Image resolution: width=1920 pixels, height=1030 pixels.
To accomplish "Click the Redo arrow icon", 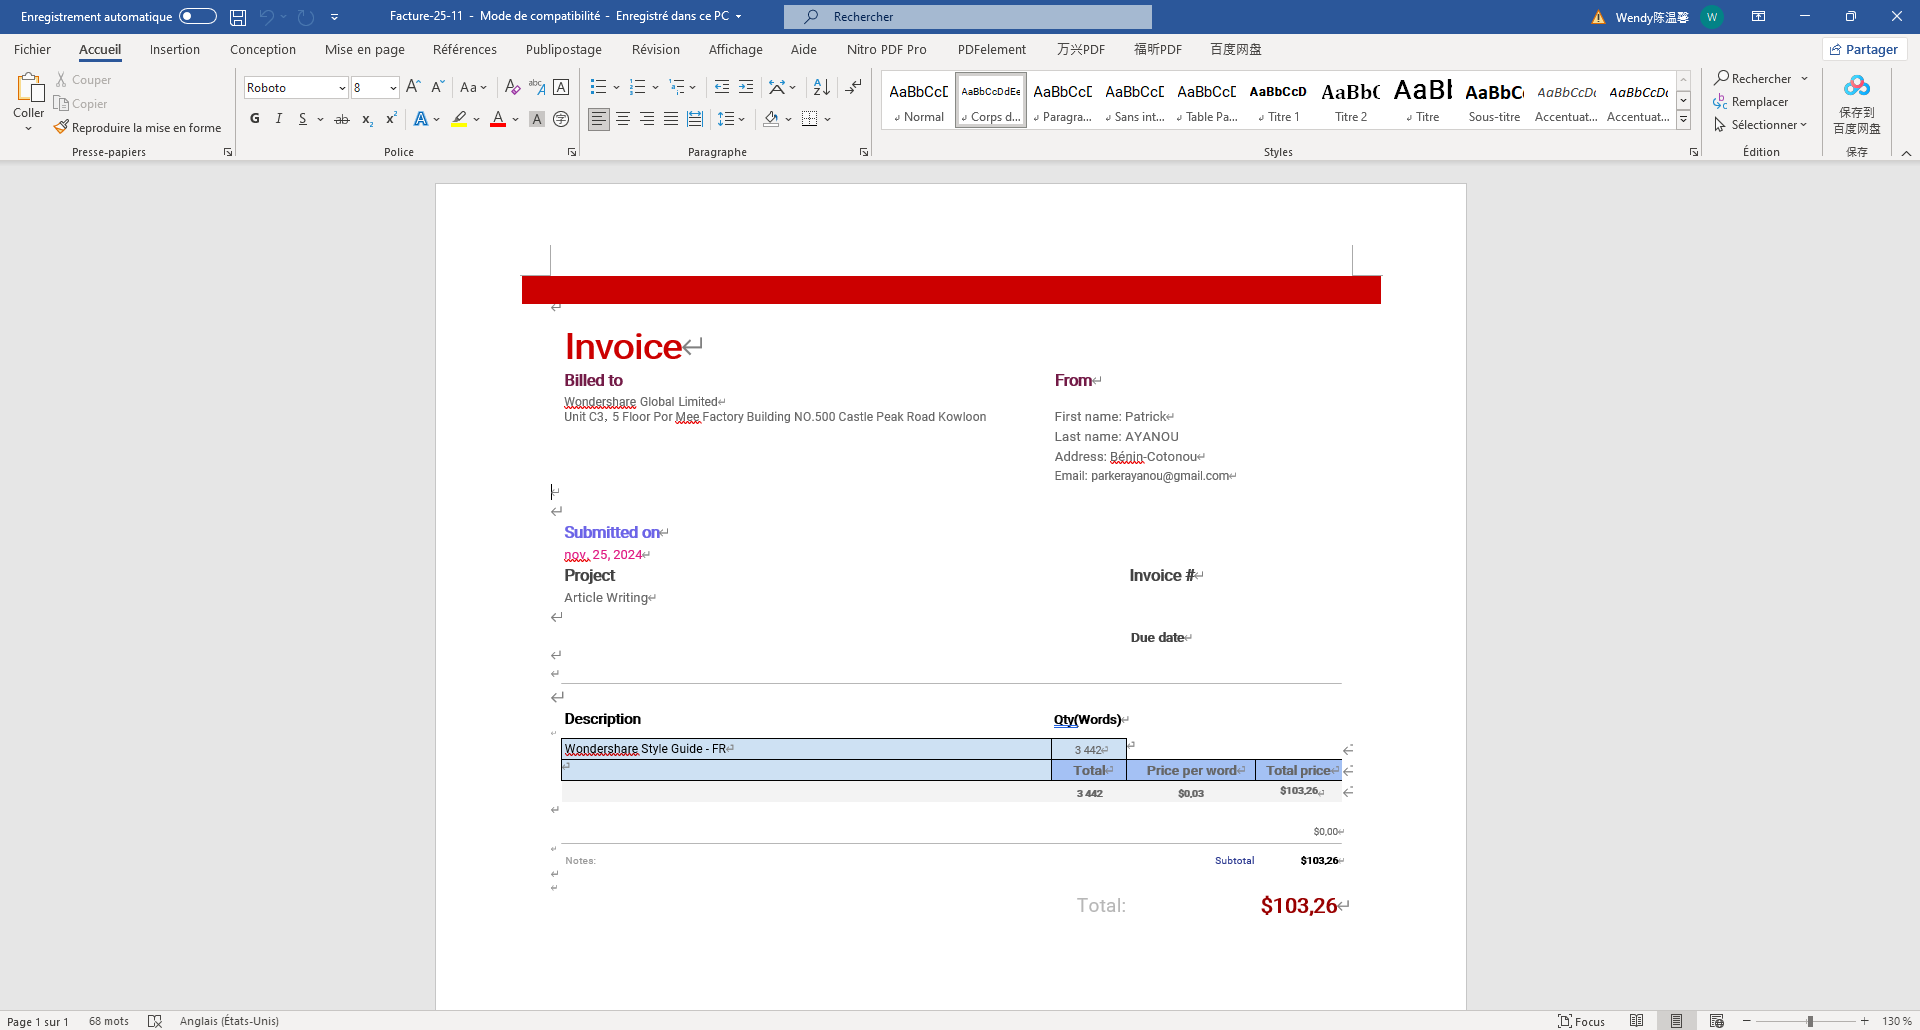I will click(306, 17).
